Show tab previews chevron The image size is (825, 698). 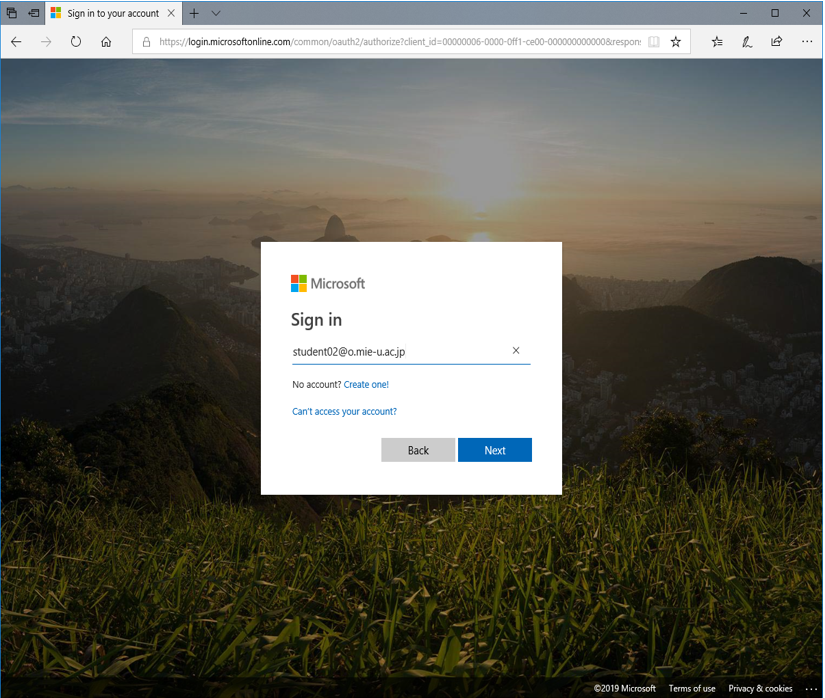[x=216, y=13]
